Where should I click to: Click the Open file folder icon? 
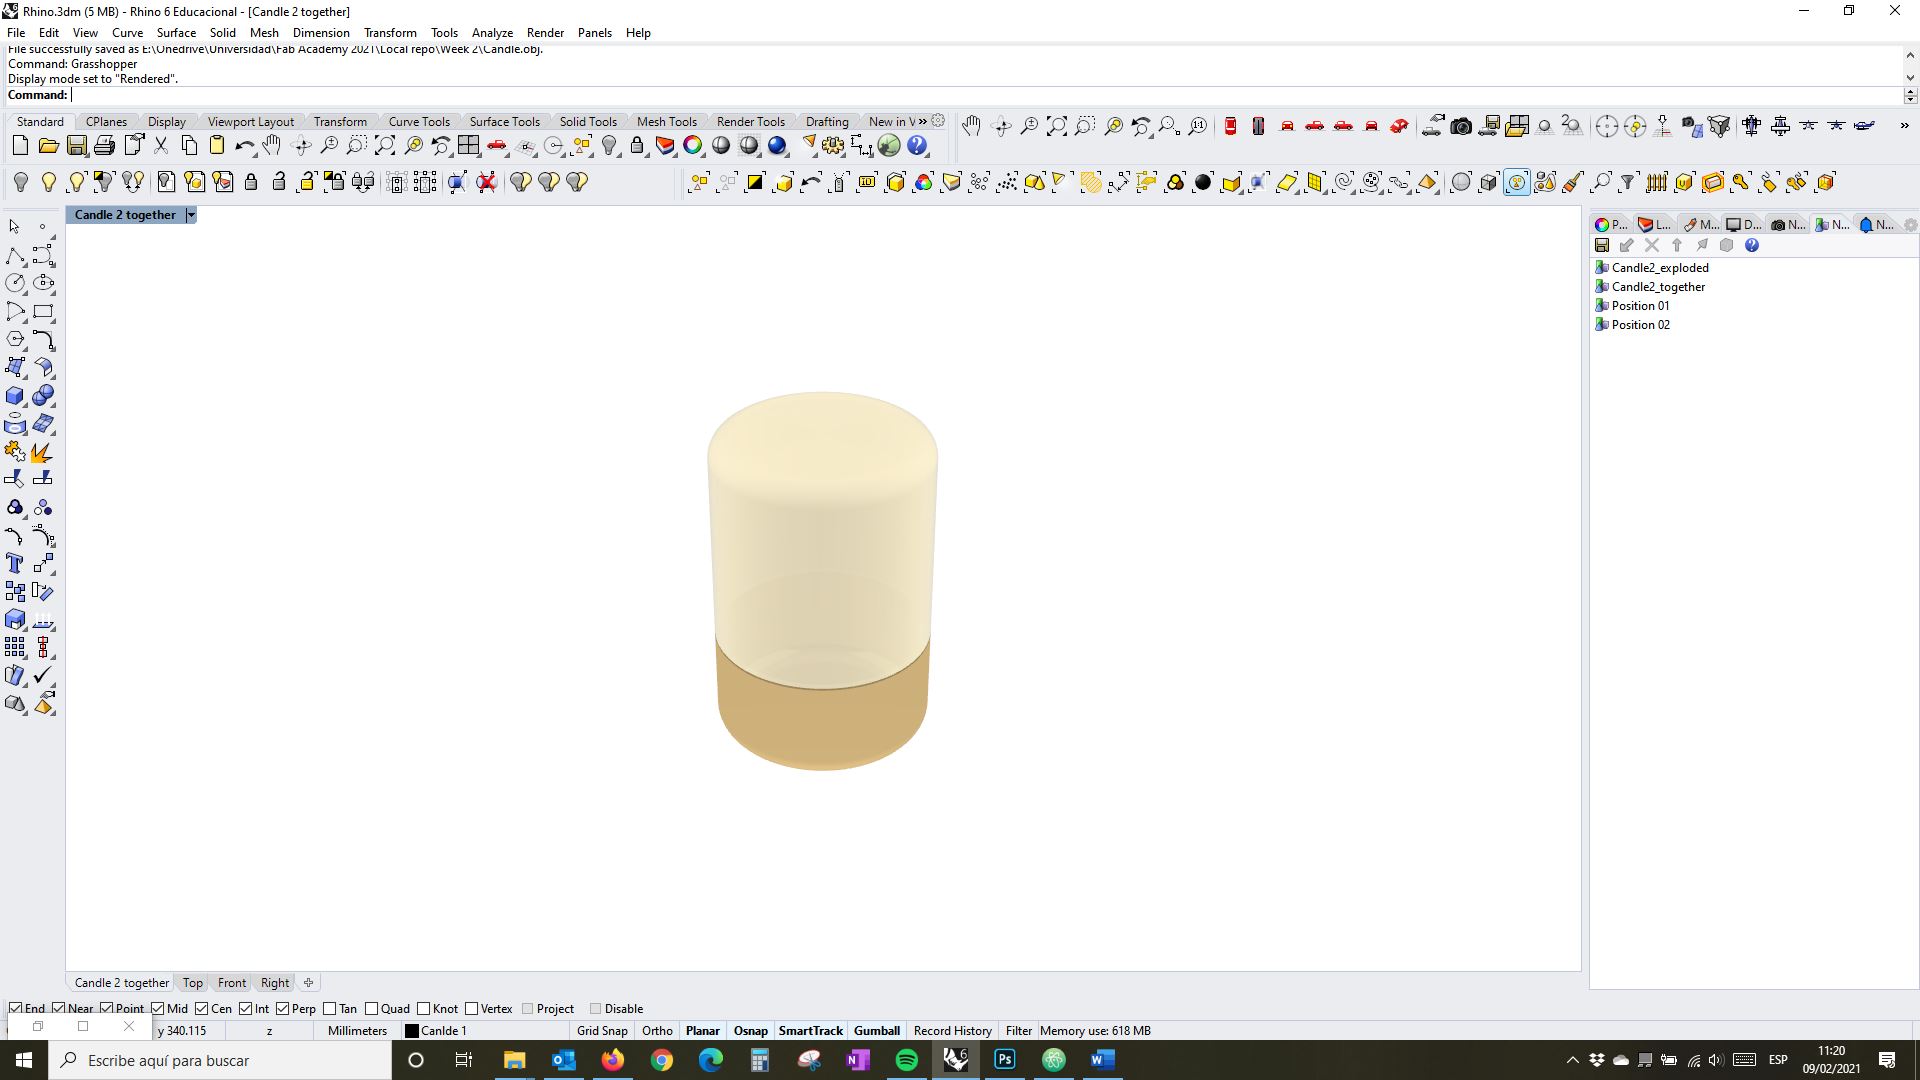(48, 146)
